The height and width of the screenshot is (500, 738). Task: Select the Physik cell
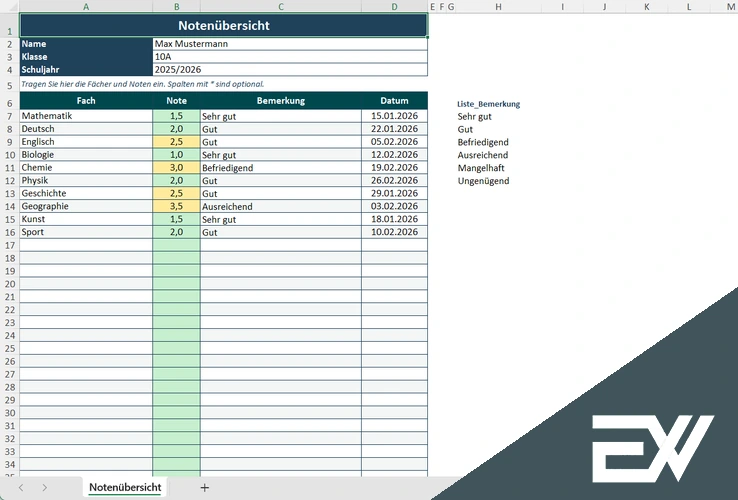tap(86, 180)
